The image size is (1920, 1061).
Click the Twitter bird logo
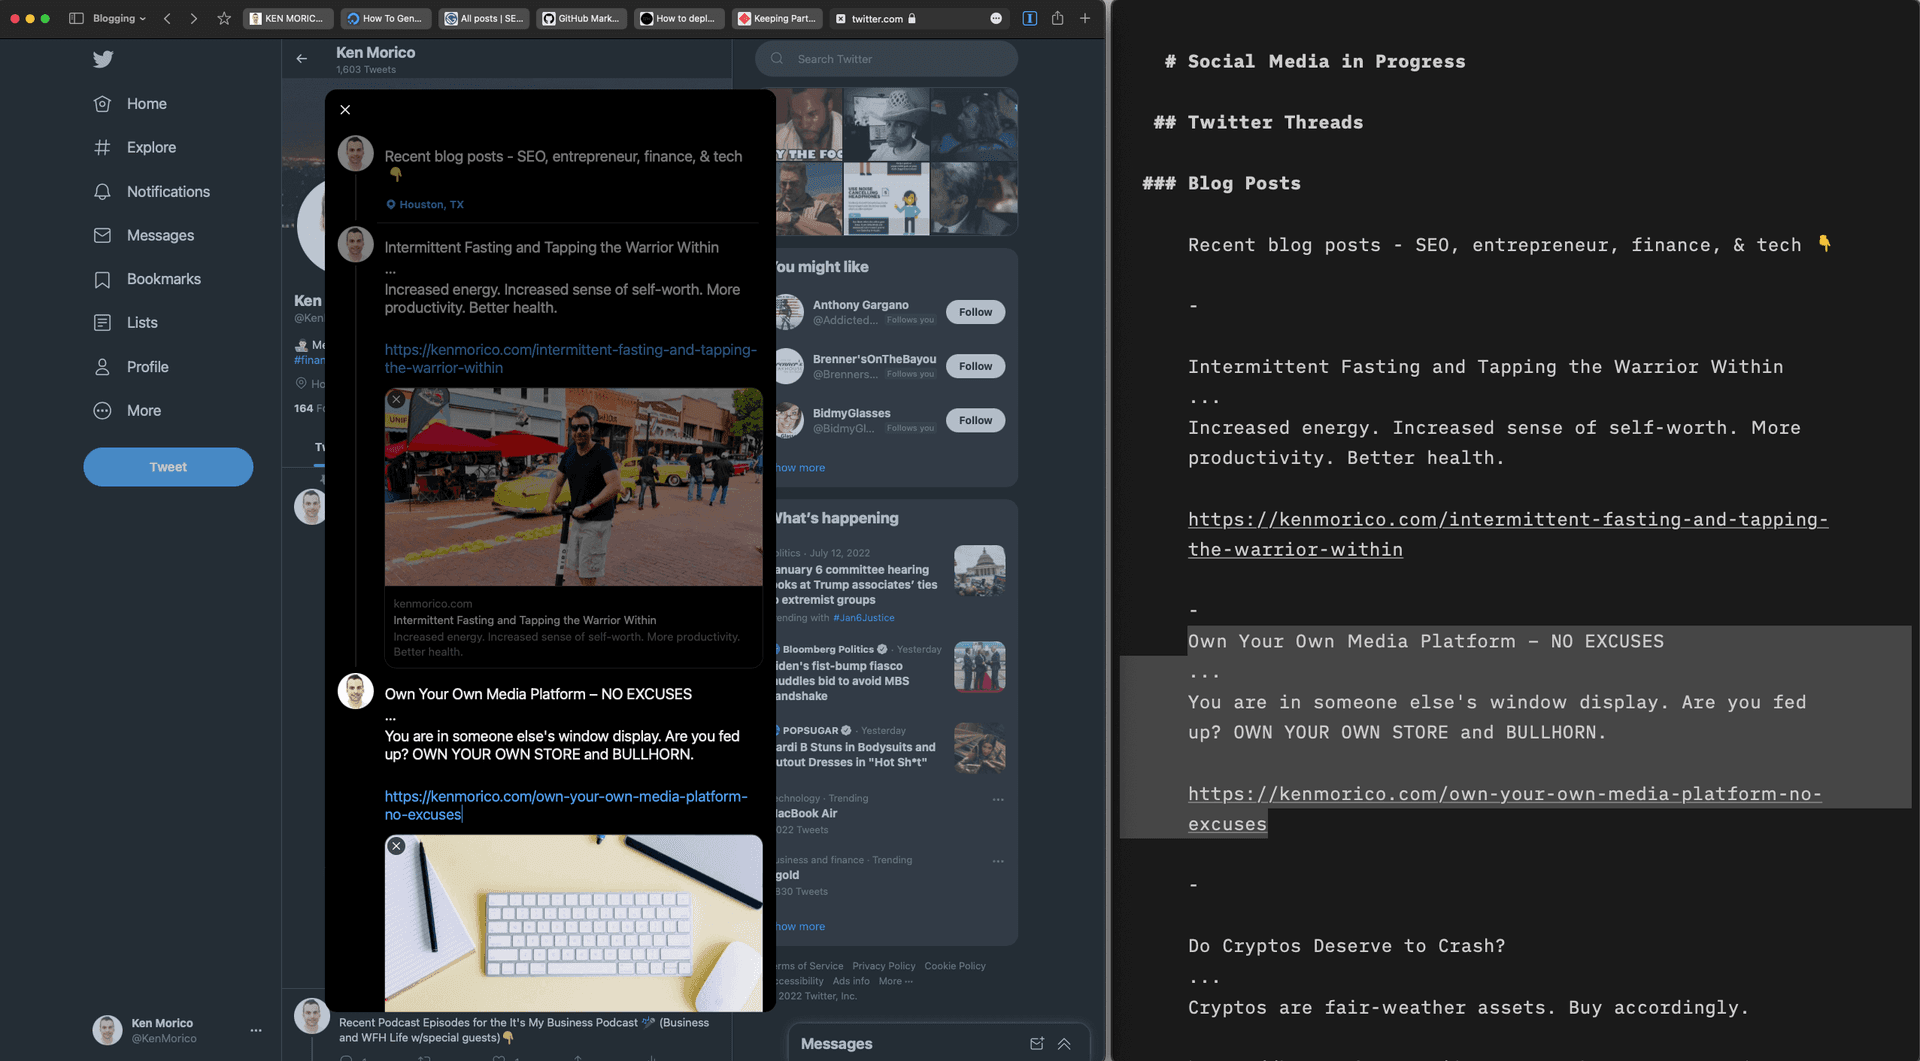(103, 59)
